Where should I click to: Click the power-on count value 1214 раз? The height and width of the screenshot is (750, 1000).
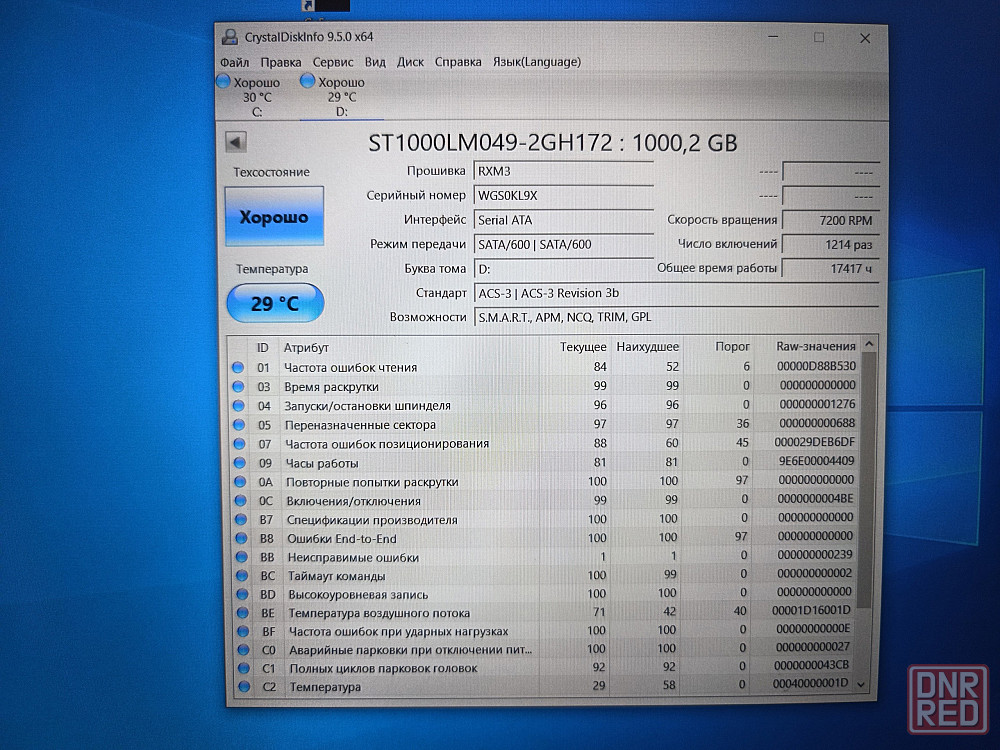click(x=830, y=245)
